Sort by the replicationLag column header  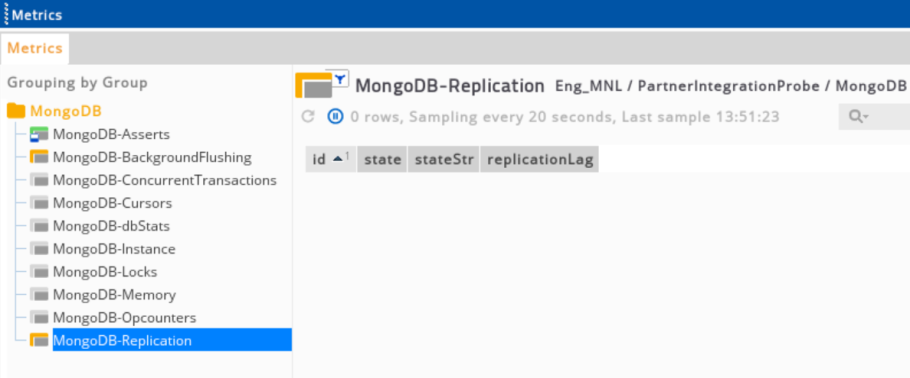click(x=540, y=160)
